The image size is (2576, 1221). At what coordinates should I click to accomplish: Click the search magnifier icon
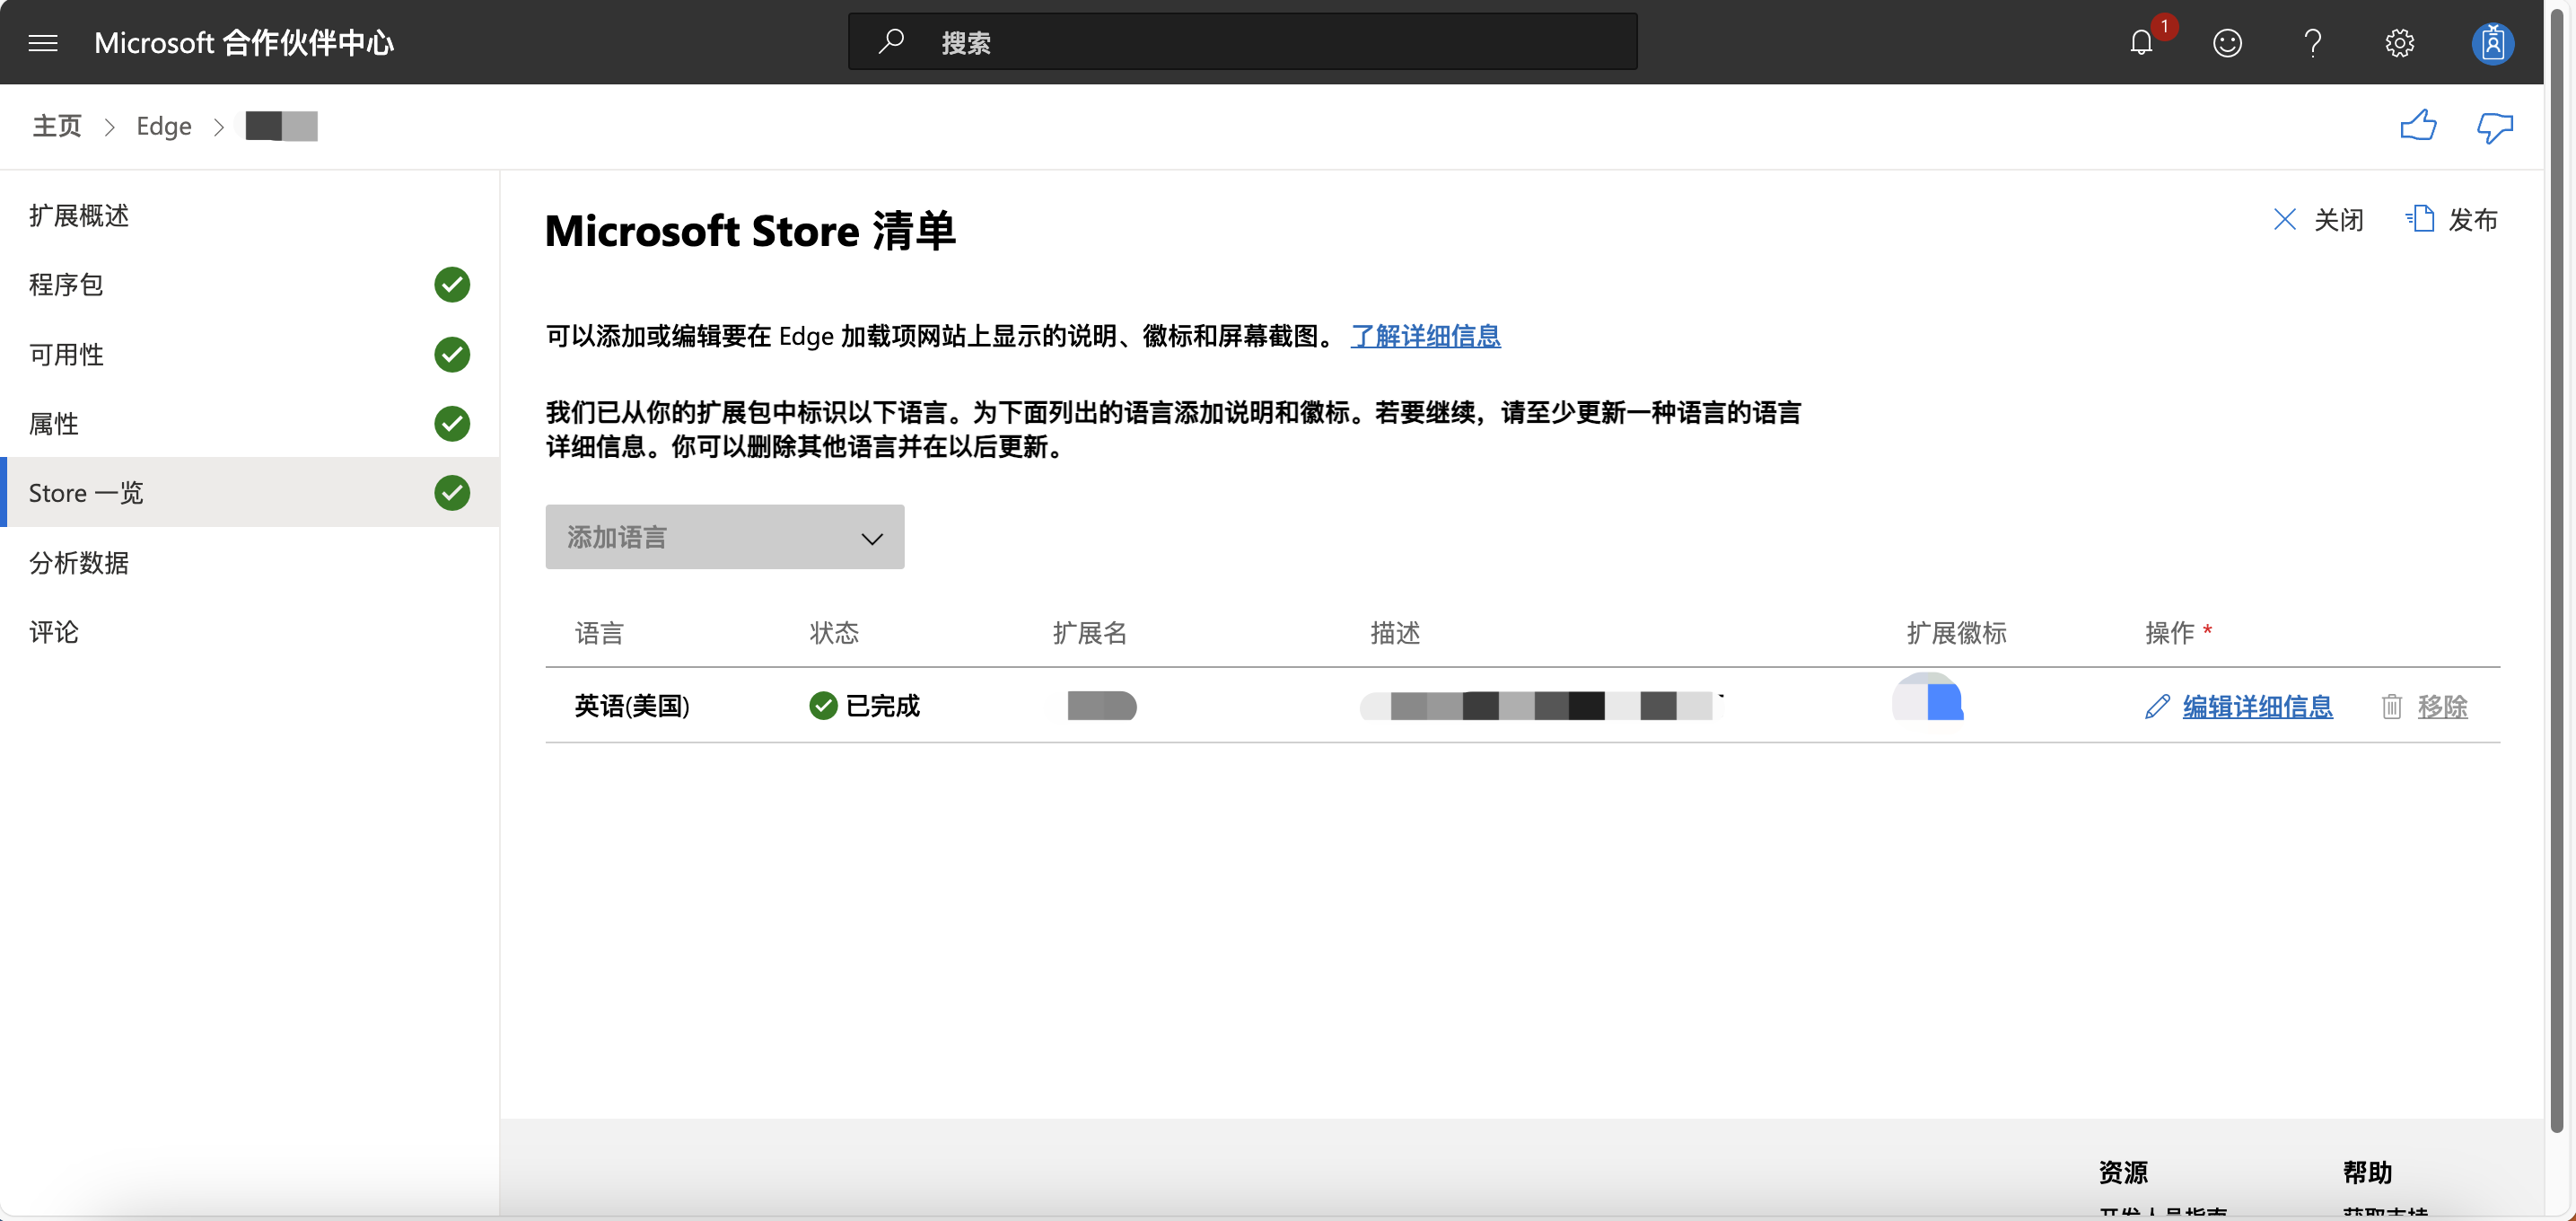(890, 42)
